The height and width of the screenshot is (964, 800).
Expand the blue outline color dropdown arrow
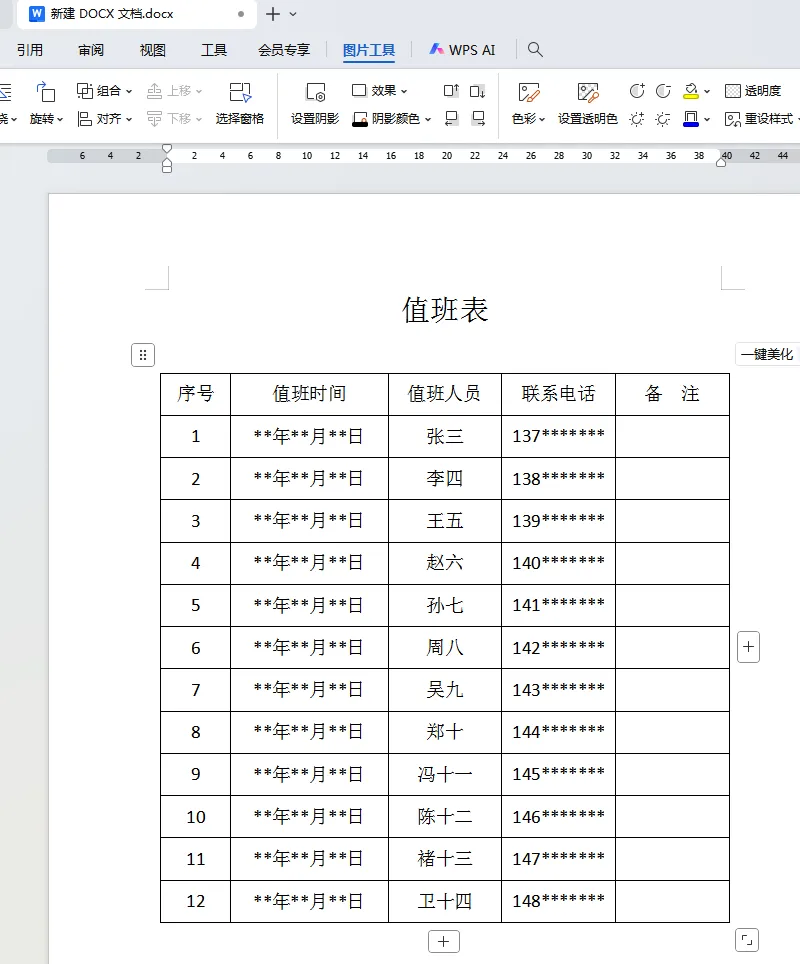[707, 119]
